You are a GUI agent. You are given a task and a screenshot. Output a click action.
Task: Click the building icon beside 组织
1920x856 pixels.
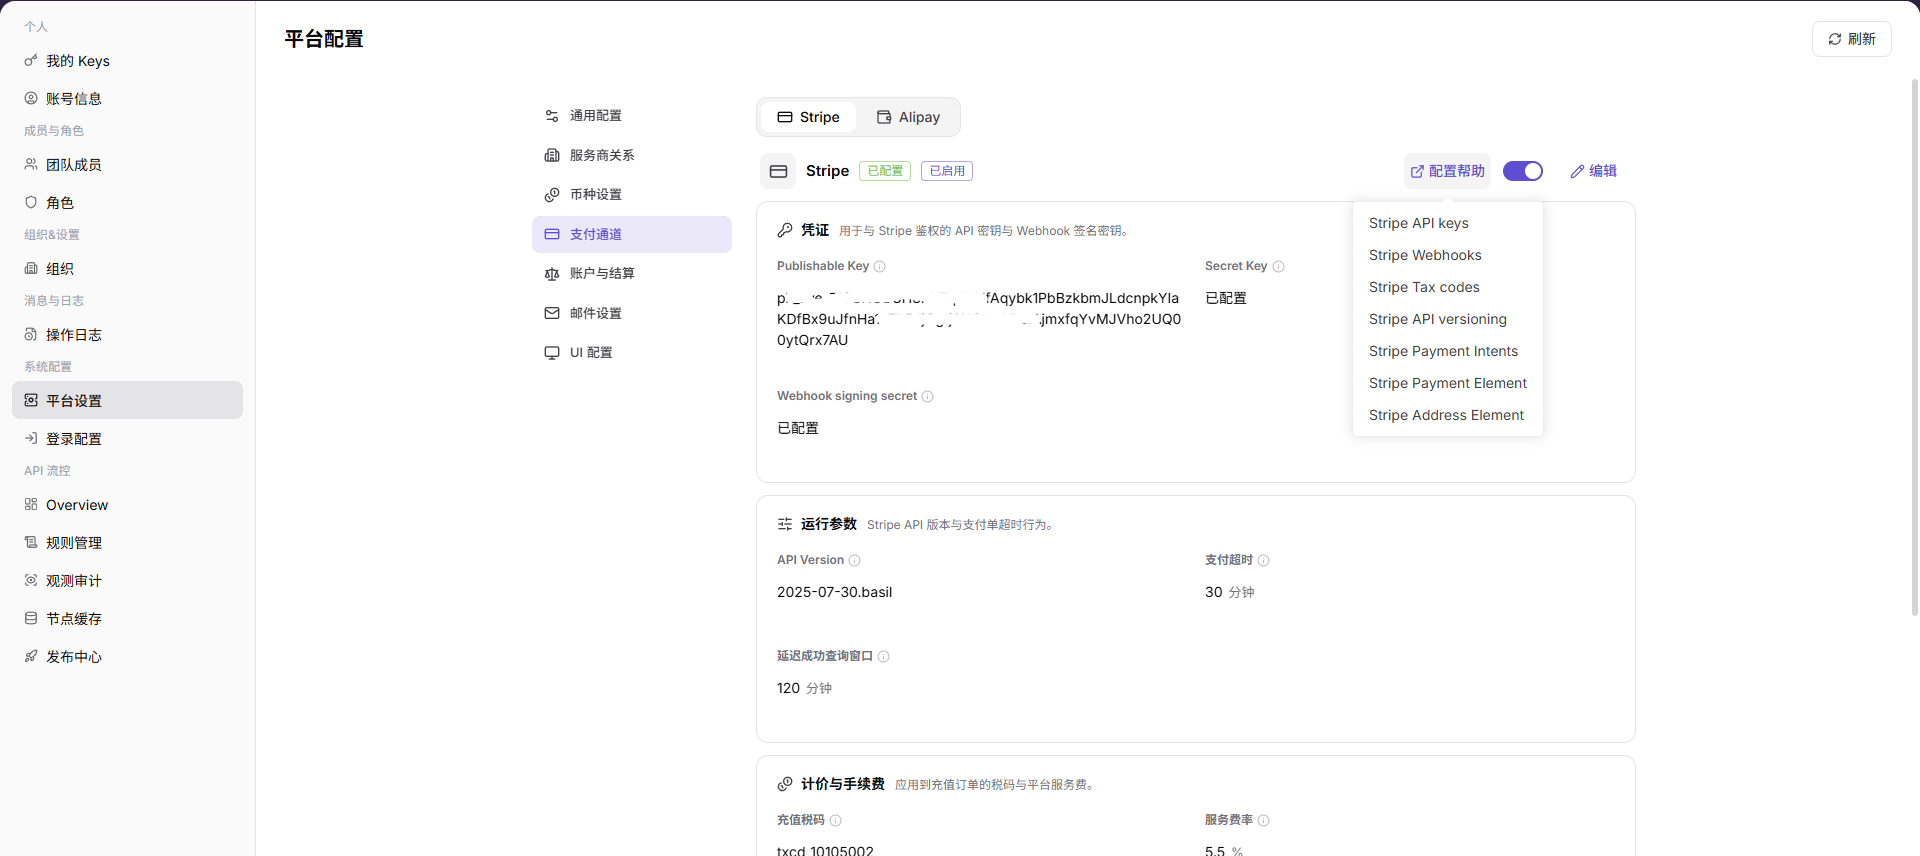pyautogui.click(x=31, y=268)
